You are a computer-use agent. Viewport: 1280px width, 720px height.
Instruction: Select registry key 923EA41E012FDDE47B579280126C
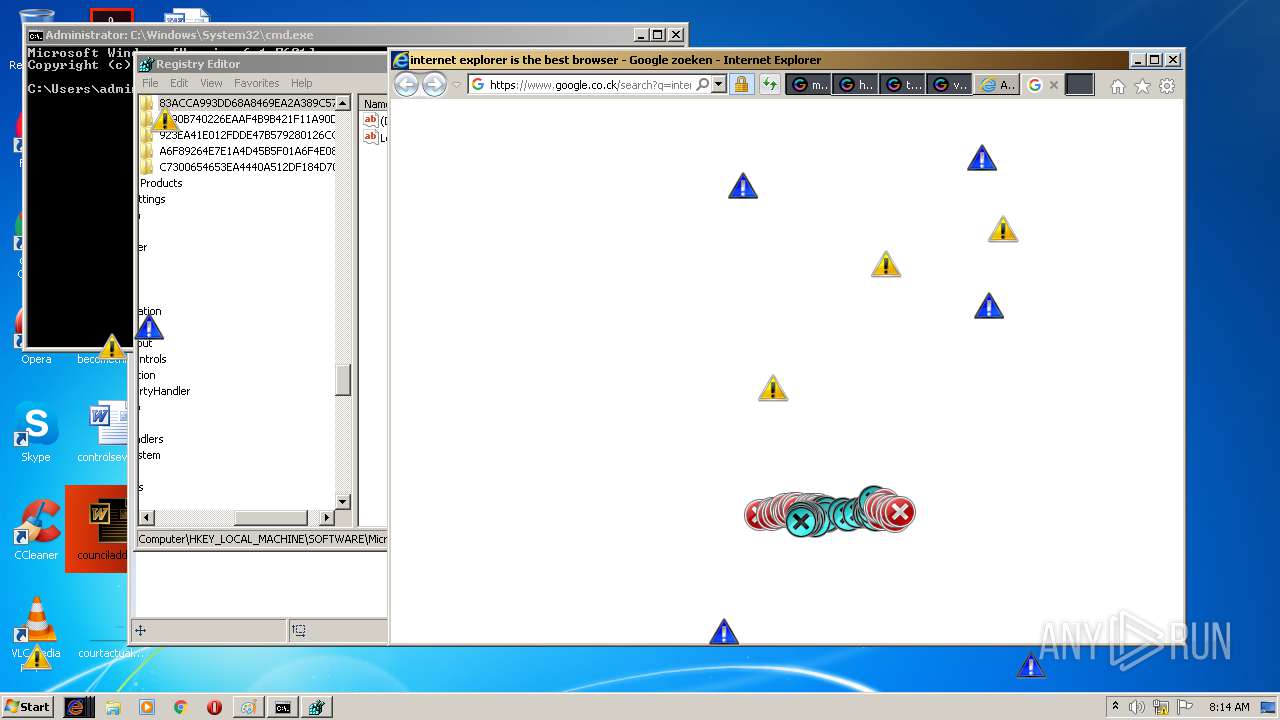(x=247, y=135)
